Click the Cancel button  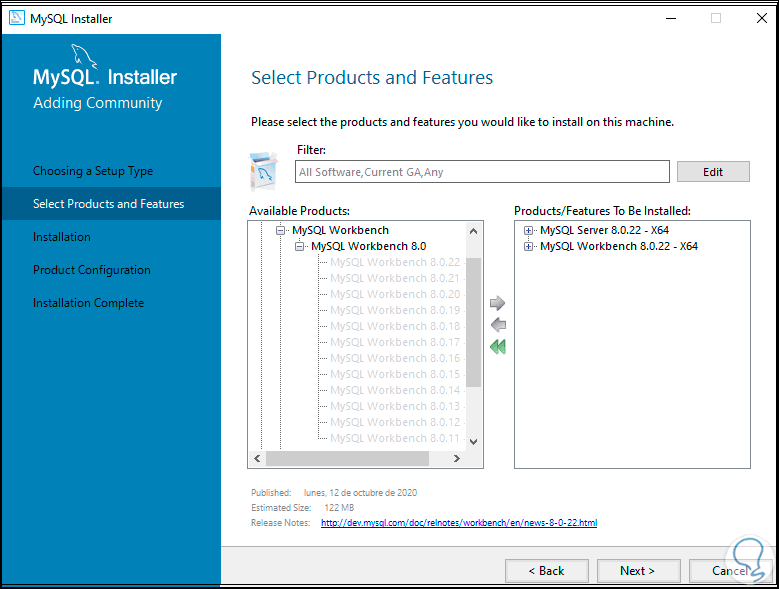(x=730, y=571)
